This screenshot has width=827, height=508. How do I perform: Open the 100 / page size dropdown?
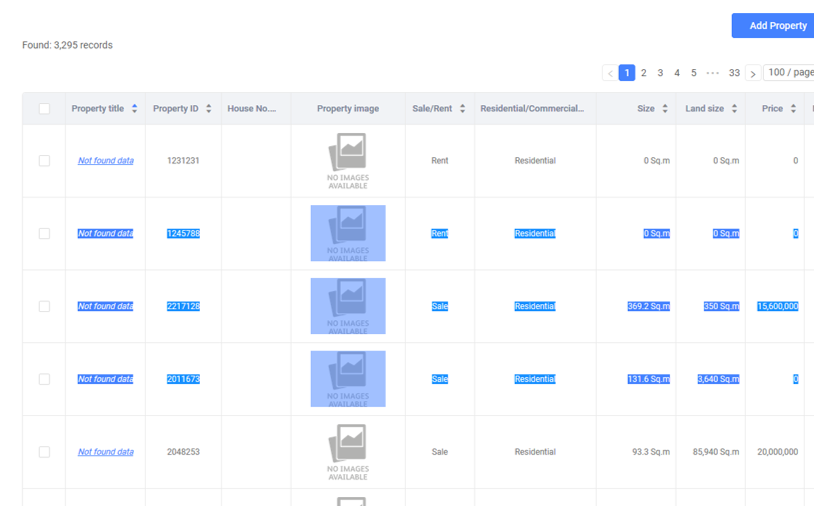click(793, 73)
